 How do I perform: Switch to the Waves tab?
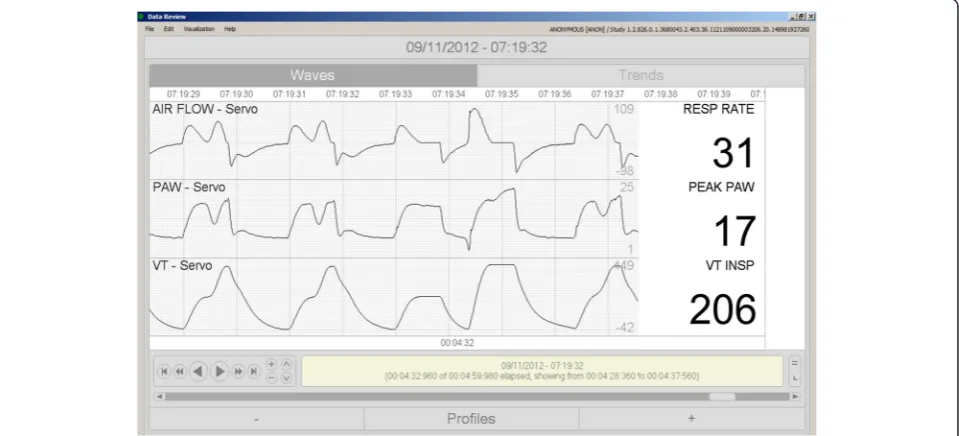point(313,75)
